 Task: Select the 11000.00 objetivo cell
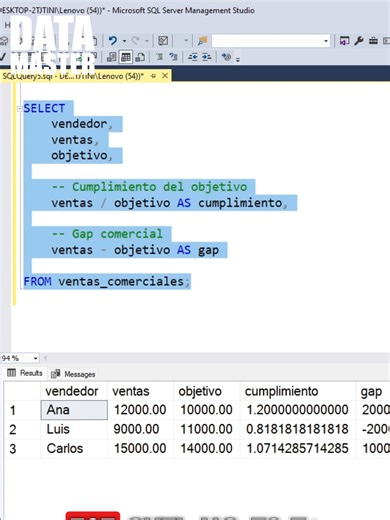[207, 429]
